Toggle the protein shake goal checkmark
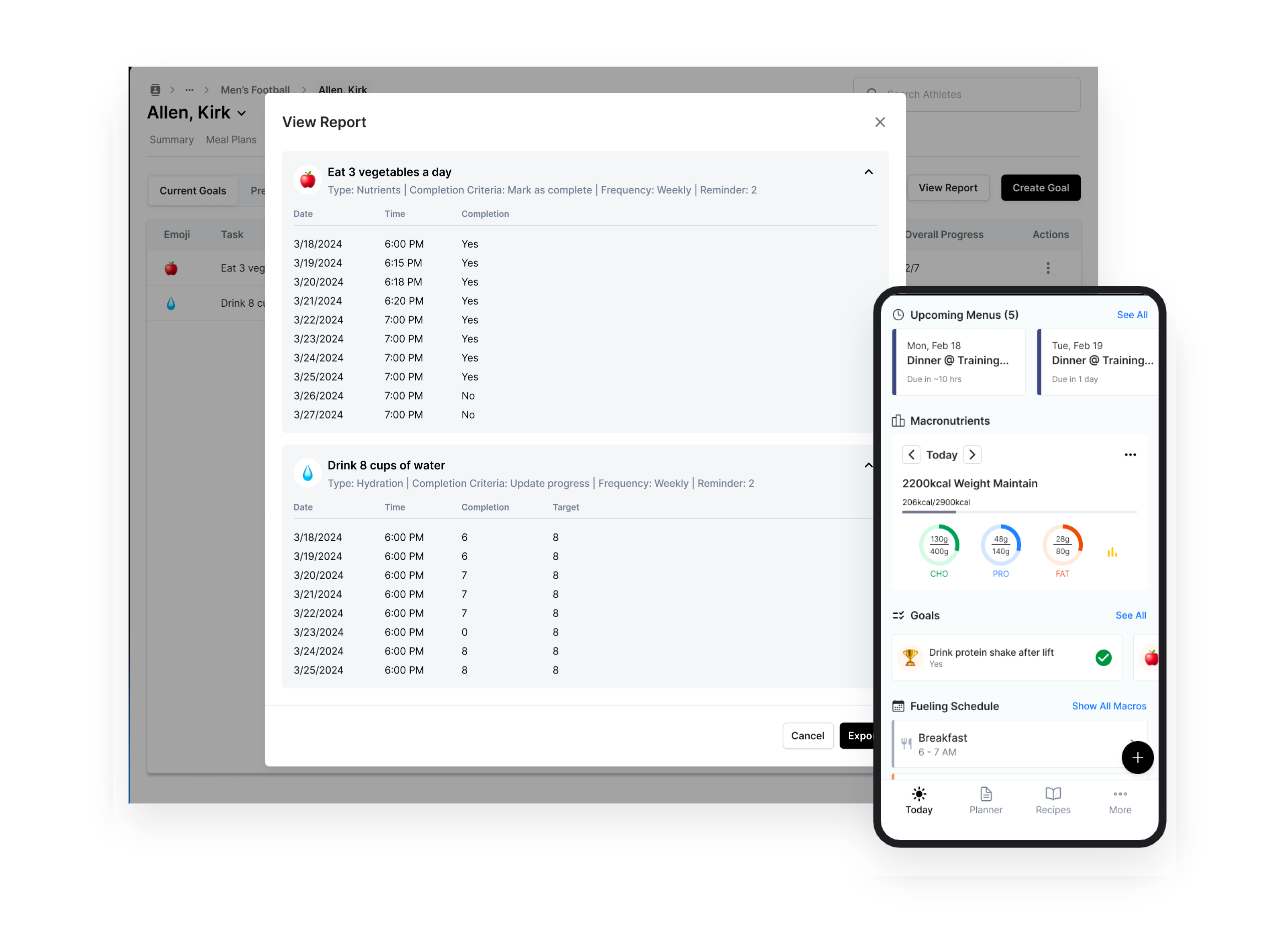1278x936 pixels. (x=1104, y=658)
